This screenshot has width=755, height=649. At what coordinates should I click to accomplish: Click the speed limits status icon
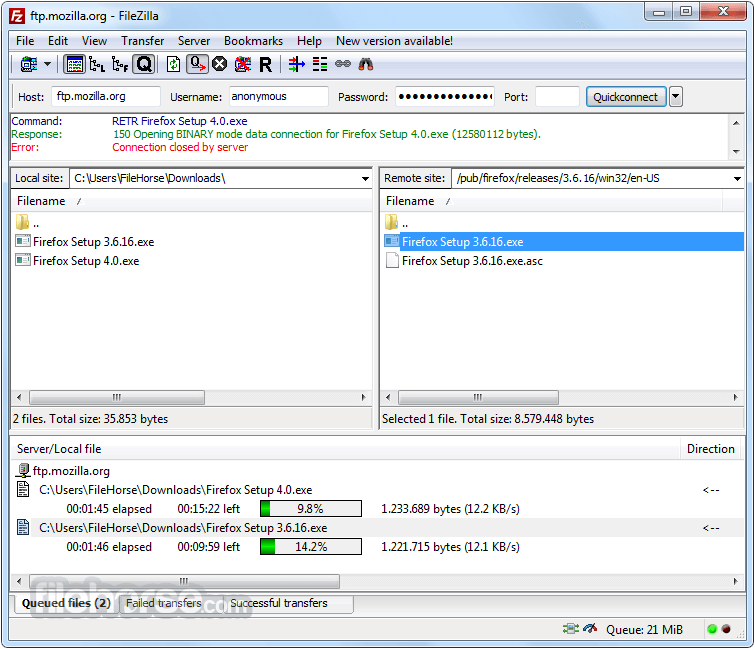click(590, 629)
